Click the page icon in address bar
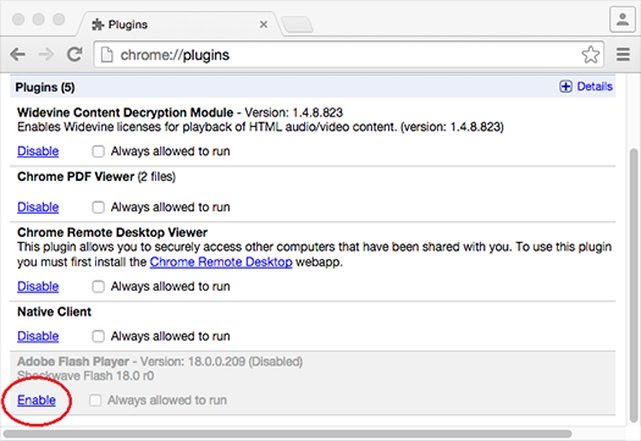Screen dimensions: 641x441 pos(108,54)
